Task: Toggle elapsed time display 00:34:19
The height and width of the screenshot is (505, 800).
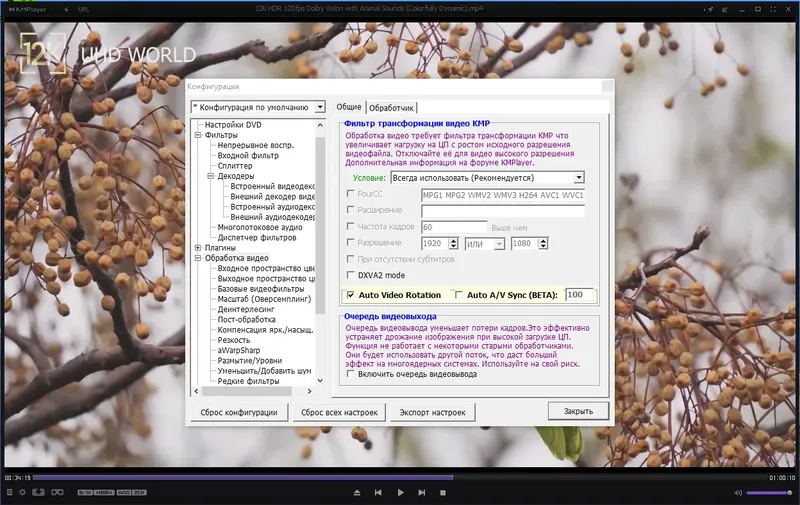Action: (18, 478)
